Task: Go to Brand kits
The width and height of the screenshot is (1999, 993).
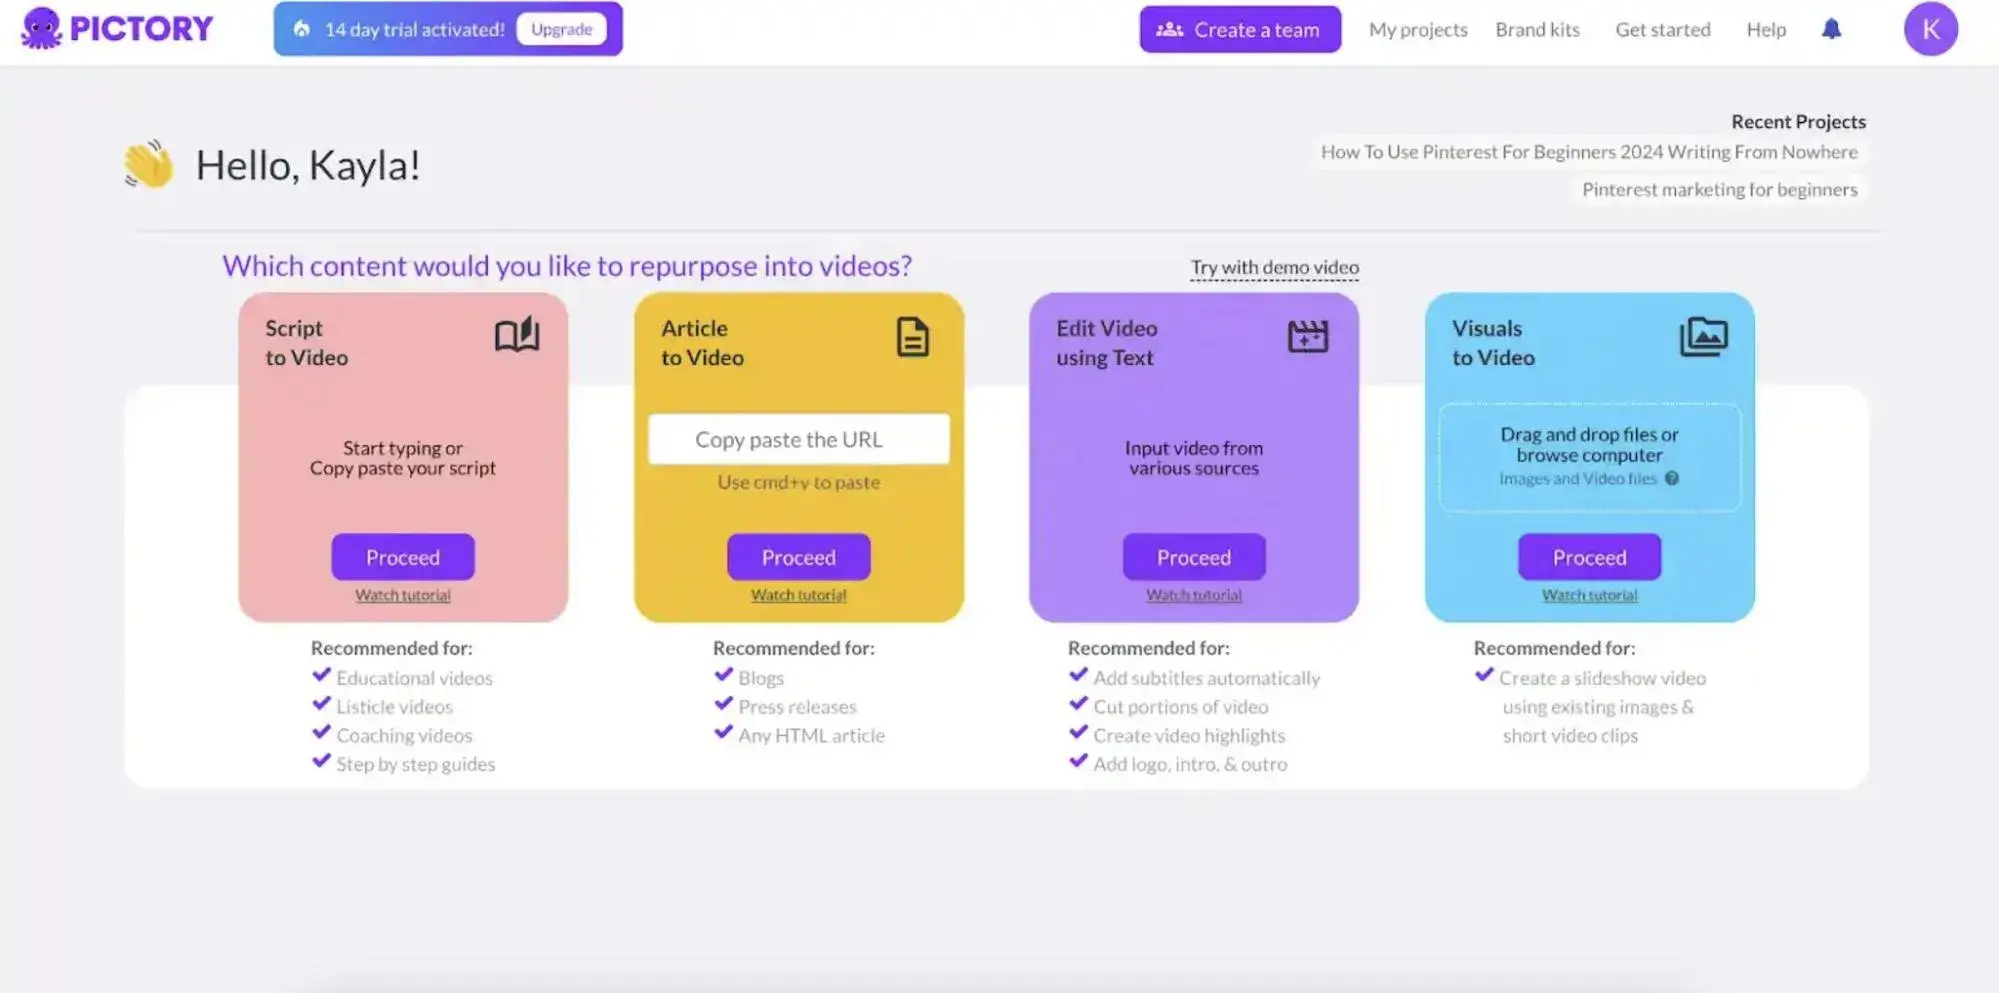Action: 1537,30
